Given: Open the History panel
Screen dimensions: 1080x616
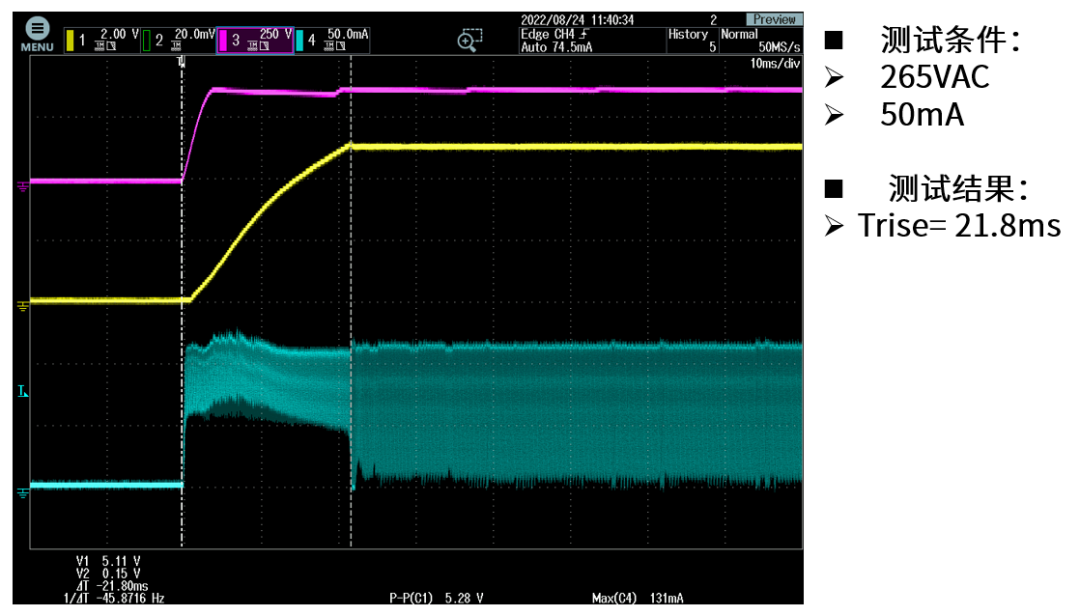Looking at the screenshot, I should [x=687, y=31].
